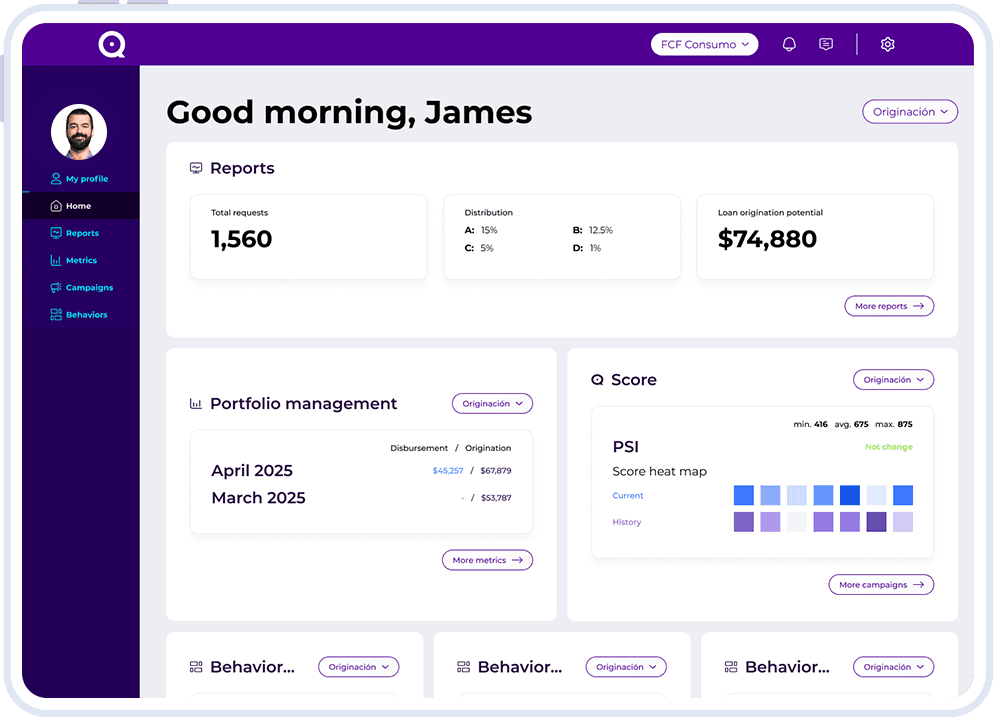Click the Loan origination potential card

(815, 237)
